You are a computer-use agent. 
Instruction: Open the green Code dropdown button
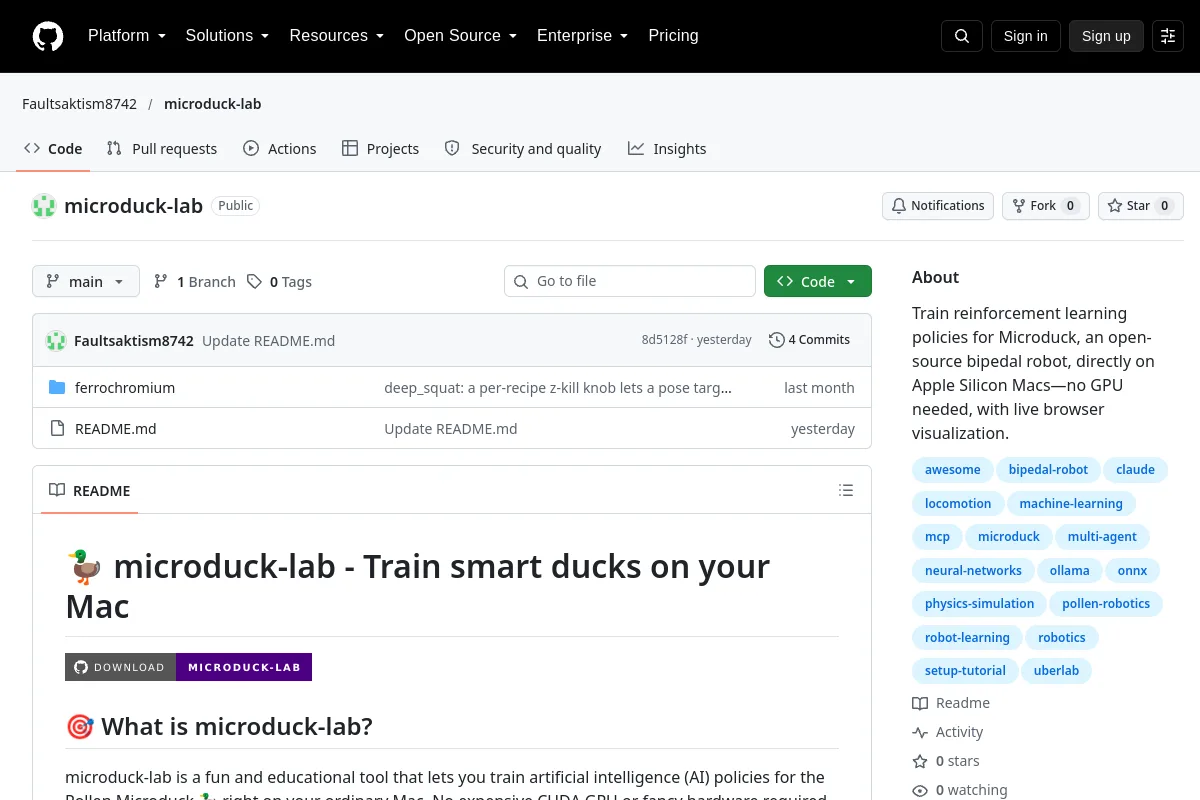818,282
